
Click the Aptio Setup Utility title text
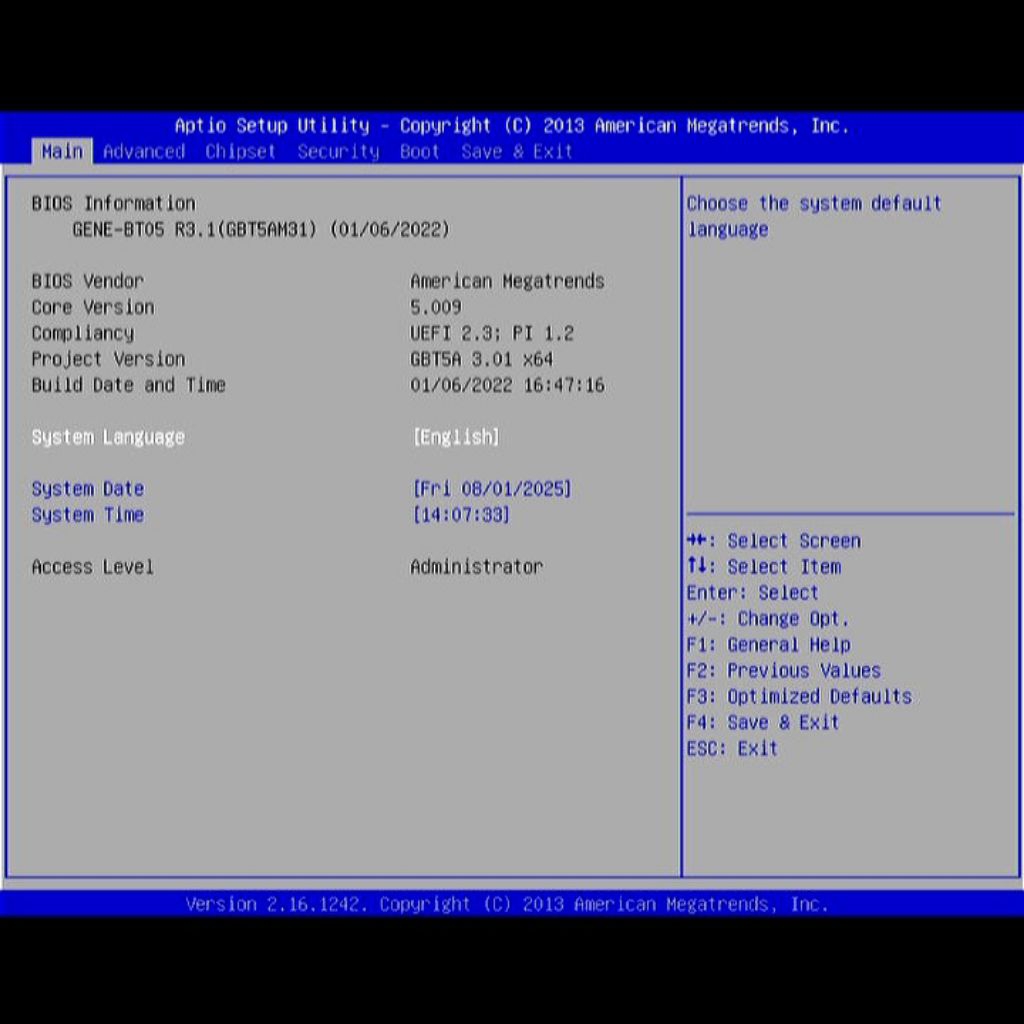pos(512,125)
